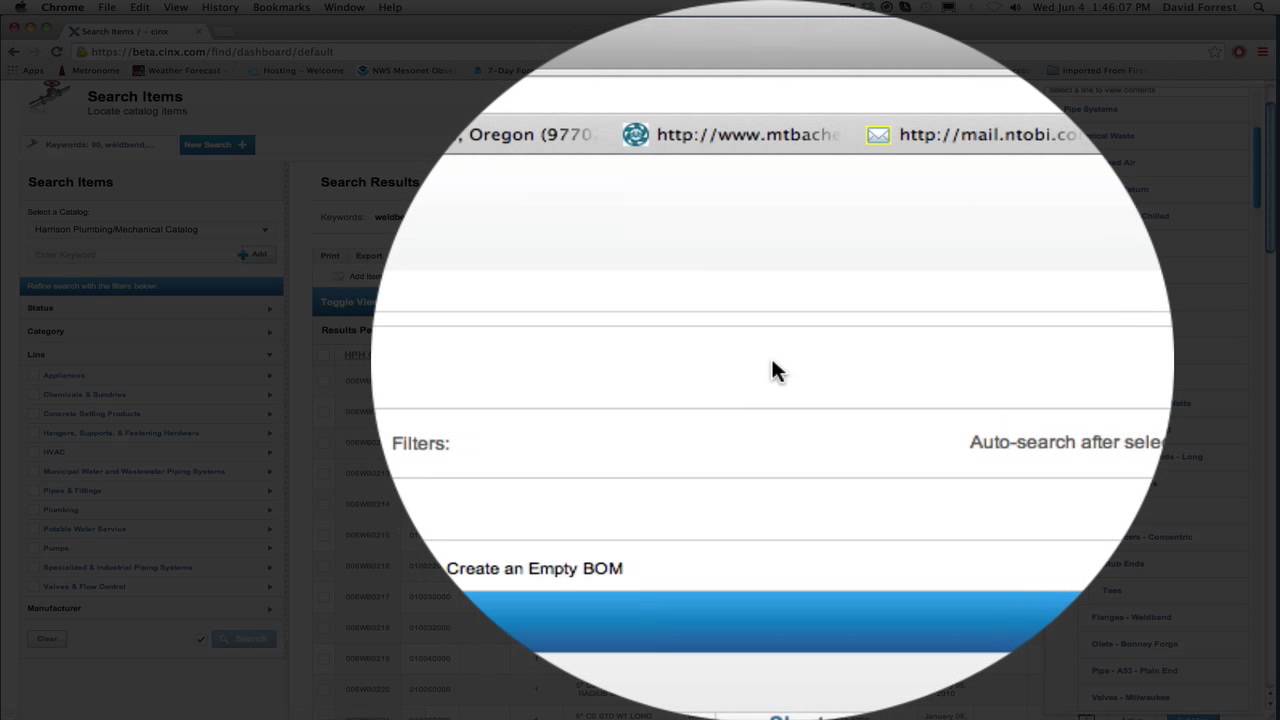Click the red extension icon in Chrome's toolbar
1280x720 pixels.
1239,52
